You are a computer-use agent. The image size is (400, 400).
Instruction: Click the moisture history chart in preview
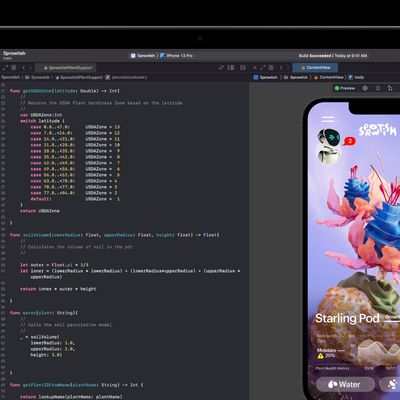click(379, 351)
